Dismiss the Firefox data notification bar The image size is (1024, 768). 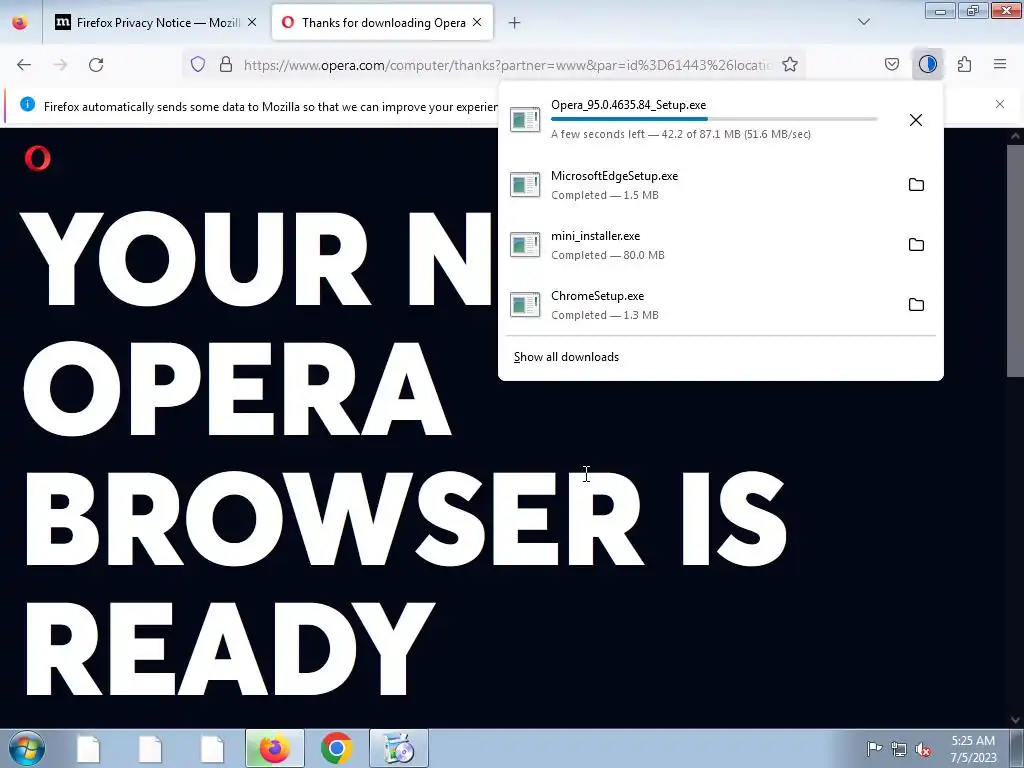(1000, 104)
